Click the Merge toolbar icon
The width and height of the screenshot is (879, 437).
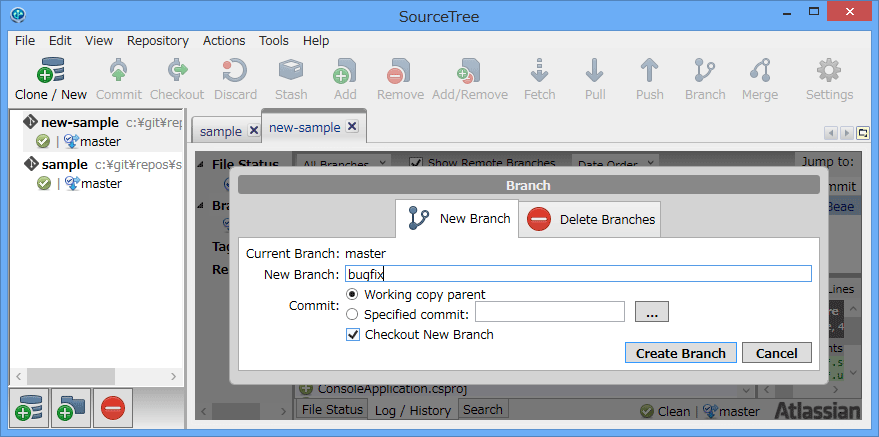tap(760, 71)
